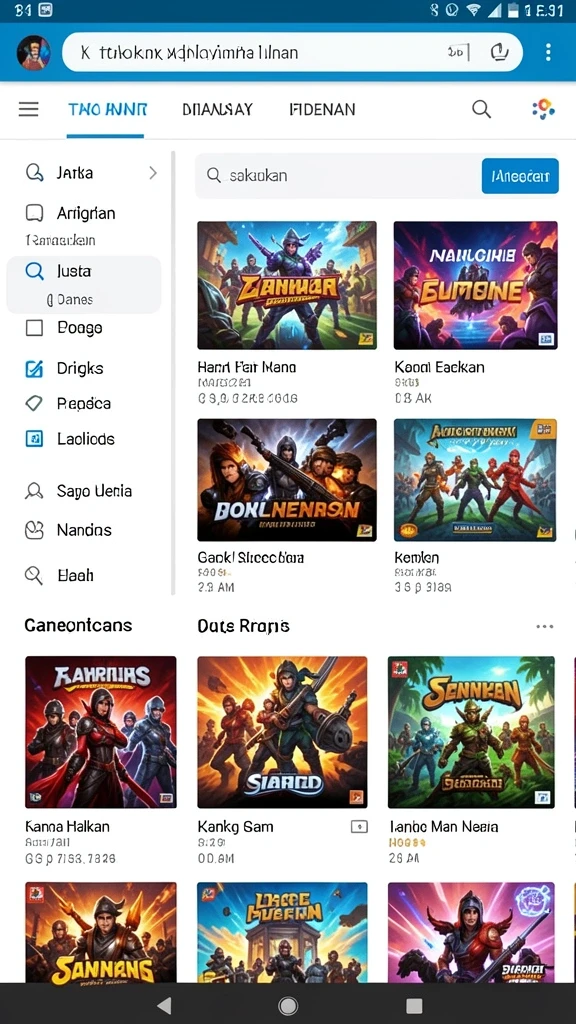Viewport: 576px width, 1024px height.
Task: Open the Kankg Sam game thumbnail
Action: pyautogui.click(x=282, y=732)
